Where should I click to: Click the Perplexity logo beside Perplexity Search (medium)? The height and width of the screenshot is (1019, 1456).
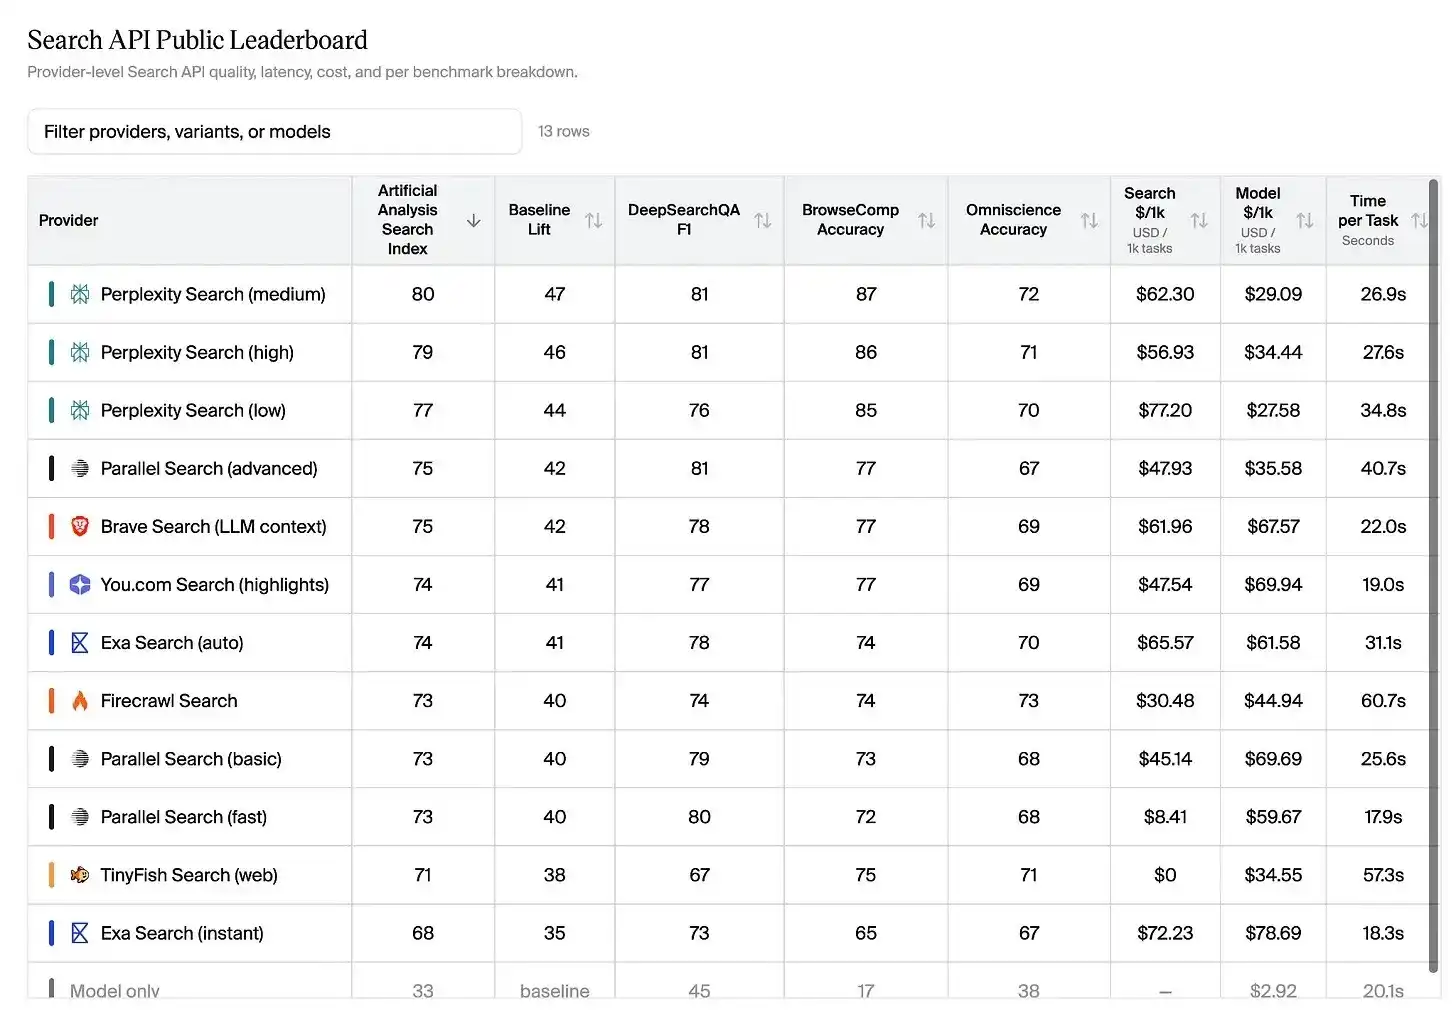click(80, 294)
